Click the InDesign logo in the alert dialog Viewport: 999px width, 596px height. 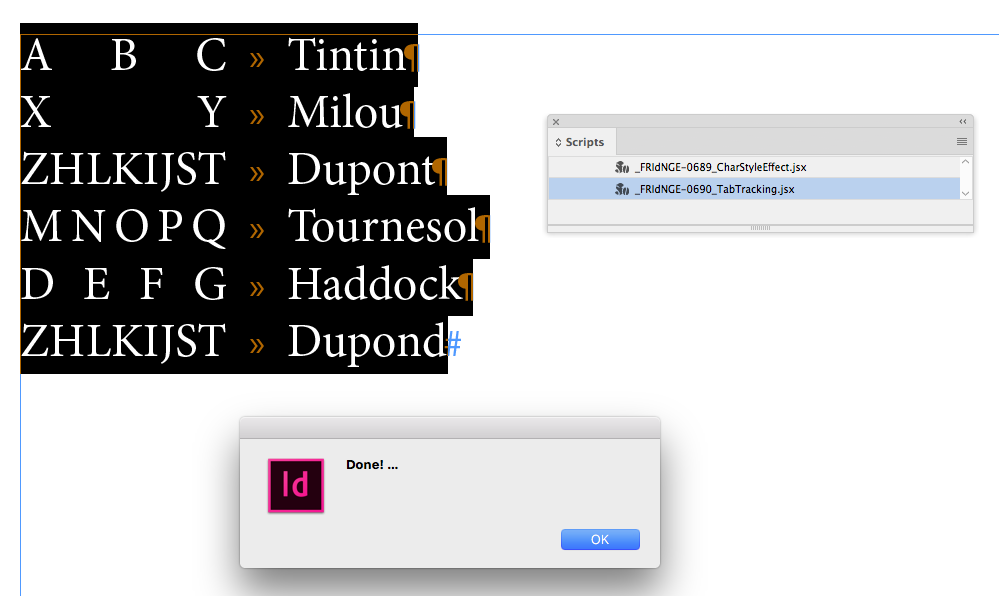(x=295, y=486)
